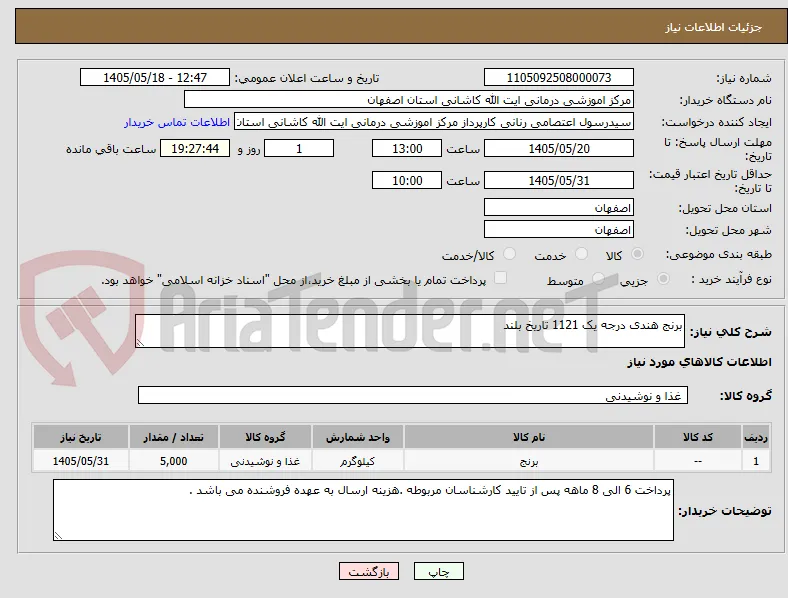Select the کالا/خدمت radio button

509,254
